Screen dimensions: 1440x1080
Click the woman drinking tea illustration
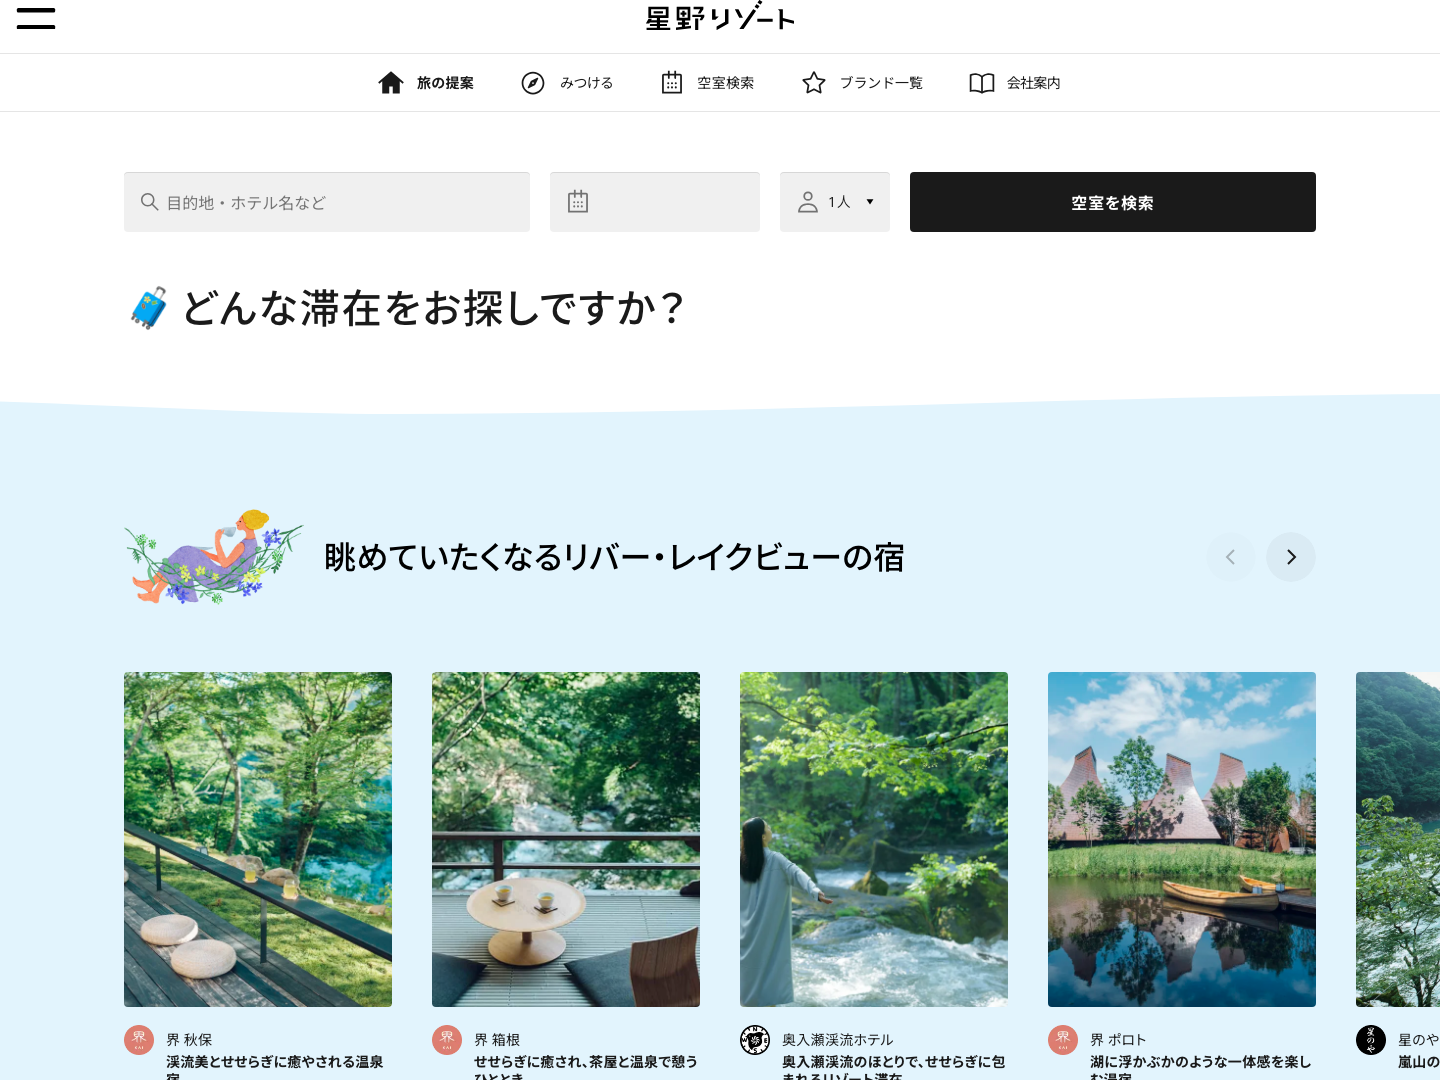pos(213,557)
